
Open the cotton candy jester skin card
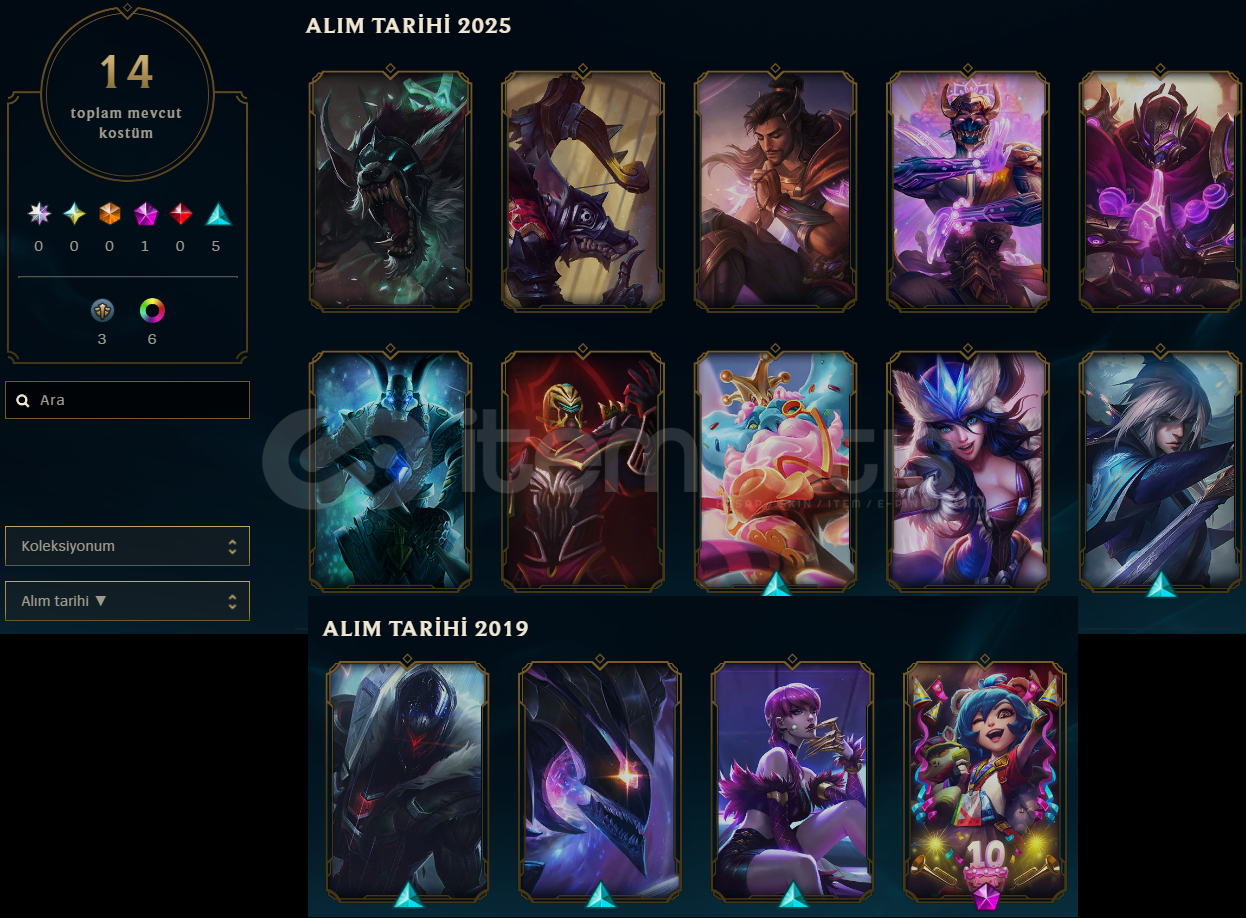[776, 469]
